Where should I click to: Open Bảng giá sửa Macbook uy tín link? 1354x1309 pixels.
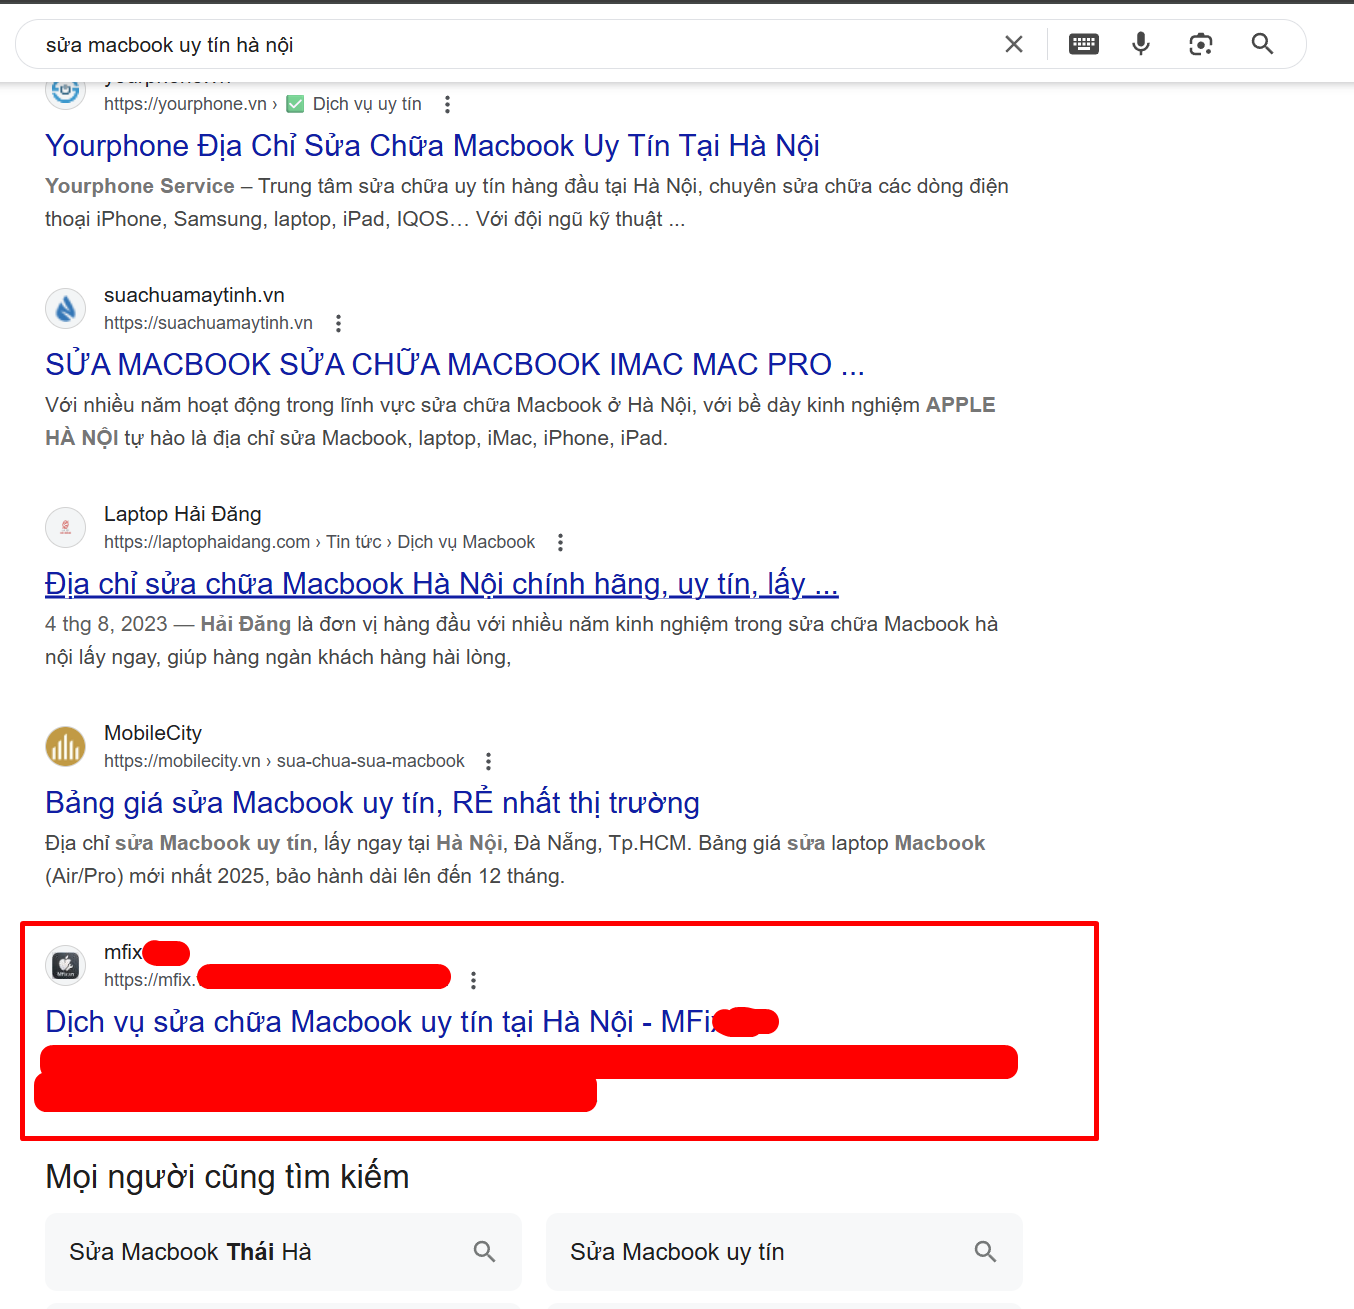point(372,803)
